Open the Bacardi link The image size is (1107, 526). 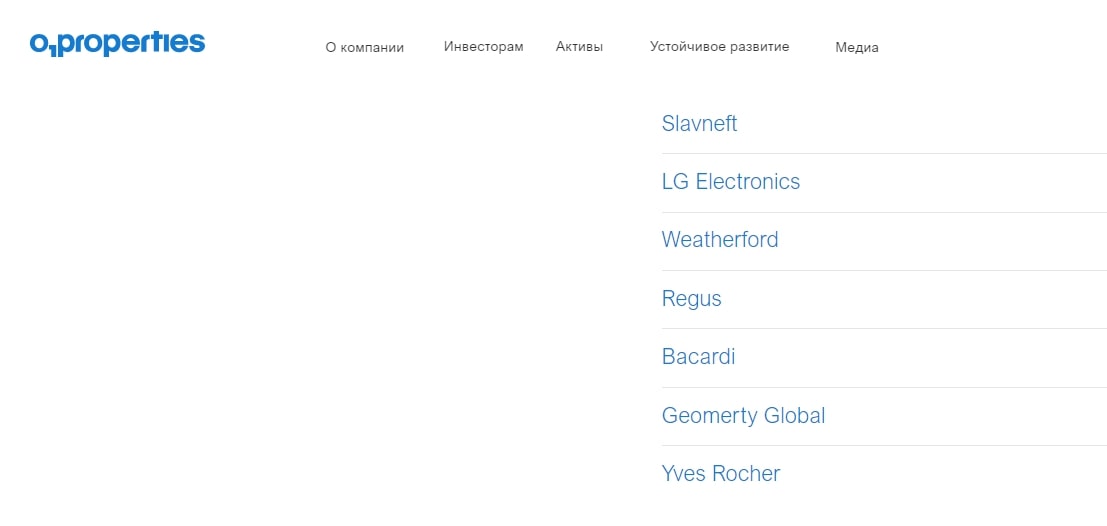click(698, 357)
